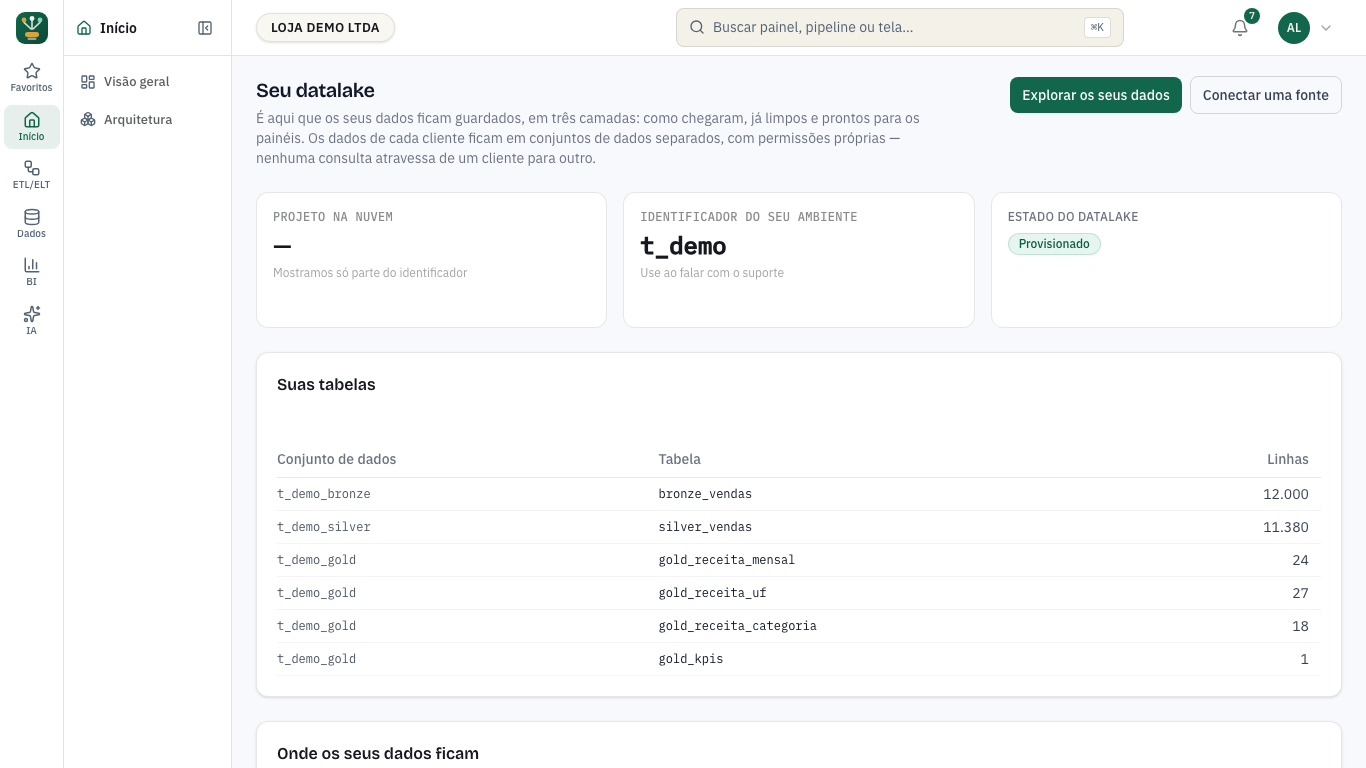This screenshot has width=1366, height=768.
Task: Click Conectar uma fonte
Action: pyautogui.click(x=1266, y=95)
